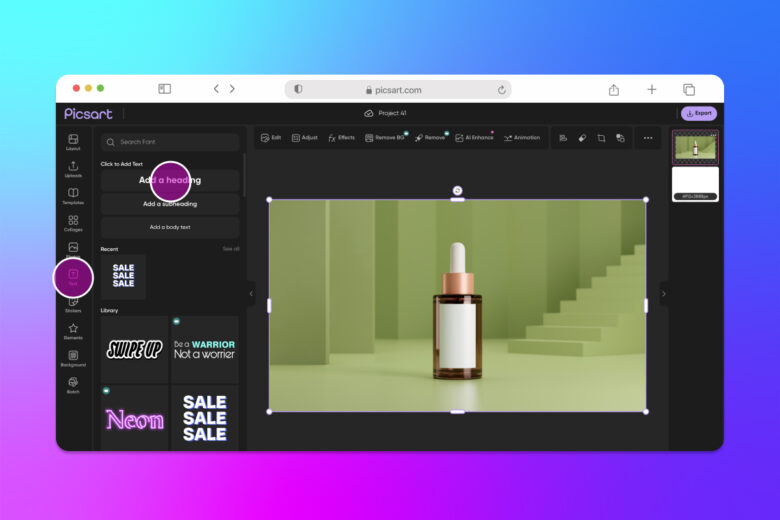780x520 pixels.
Task: Click the bottom-right image corner handle
Action: point(646,412)
